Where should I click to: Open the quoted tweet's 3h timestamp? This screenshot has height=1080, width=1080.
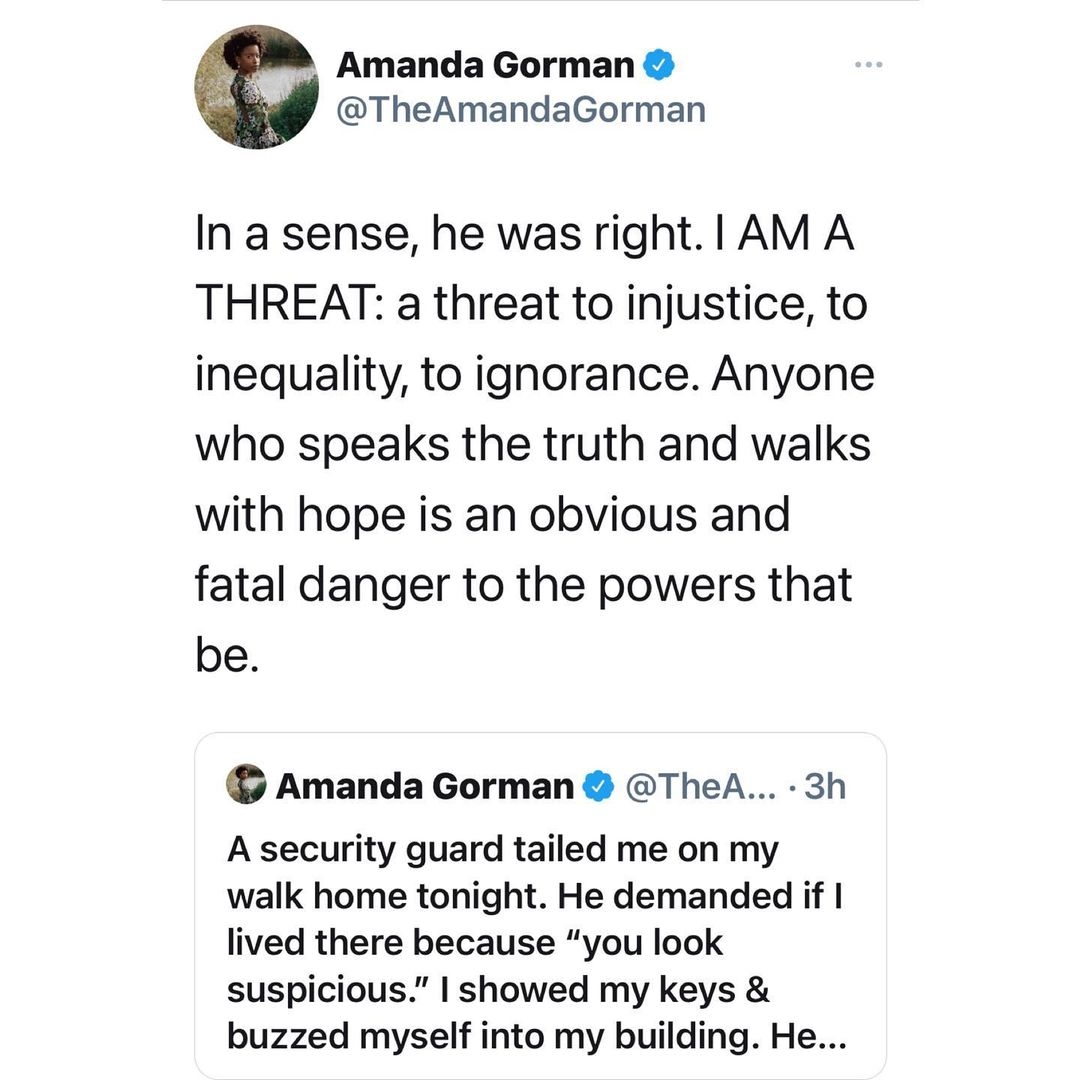pos(824,786)
